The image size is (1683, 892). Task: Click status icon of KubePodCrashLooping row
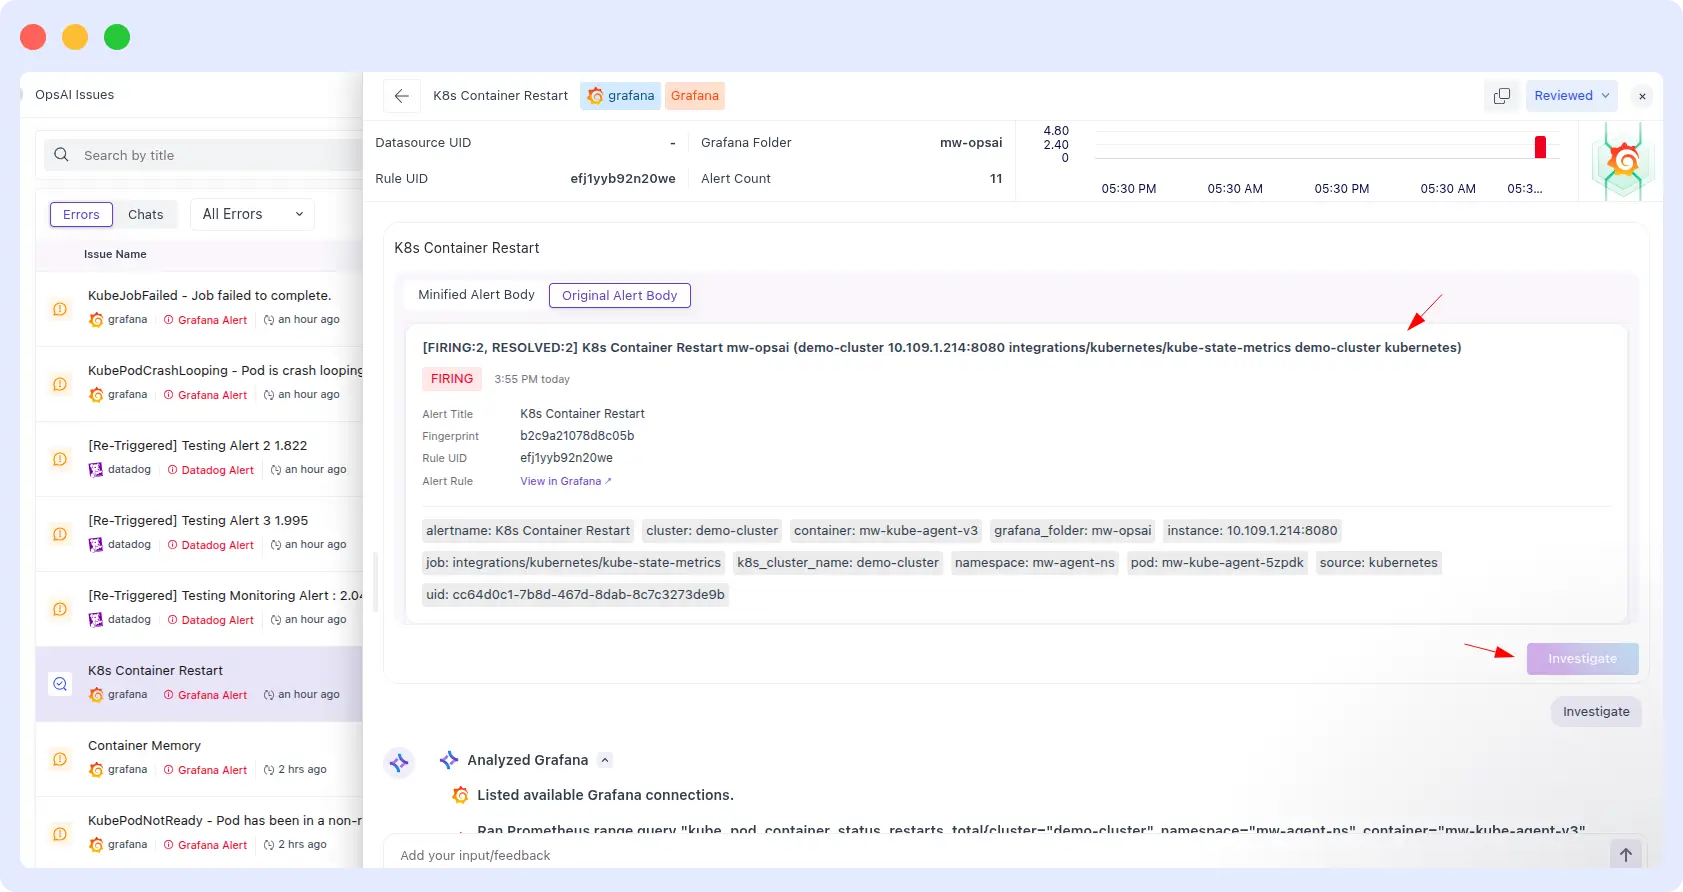tap(60, 384)
